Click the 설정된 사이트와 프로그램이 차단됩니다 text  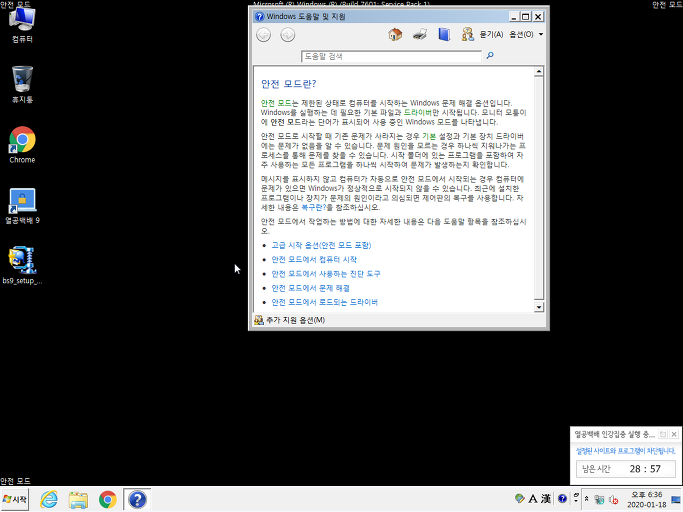click(x=625, y=451)
